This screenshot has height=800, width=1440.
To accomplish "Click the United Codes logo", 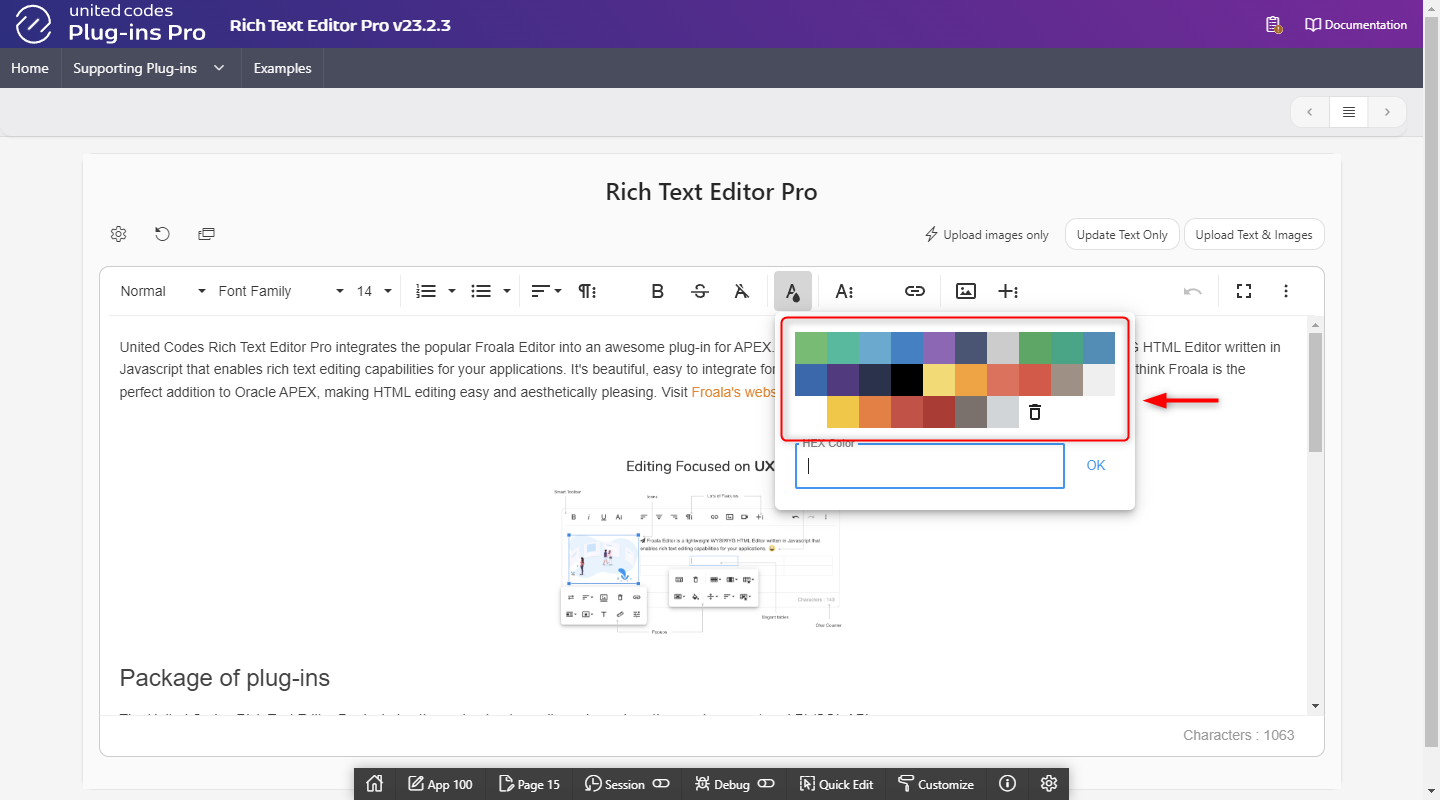I will (109, 24).
